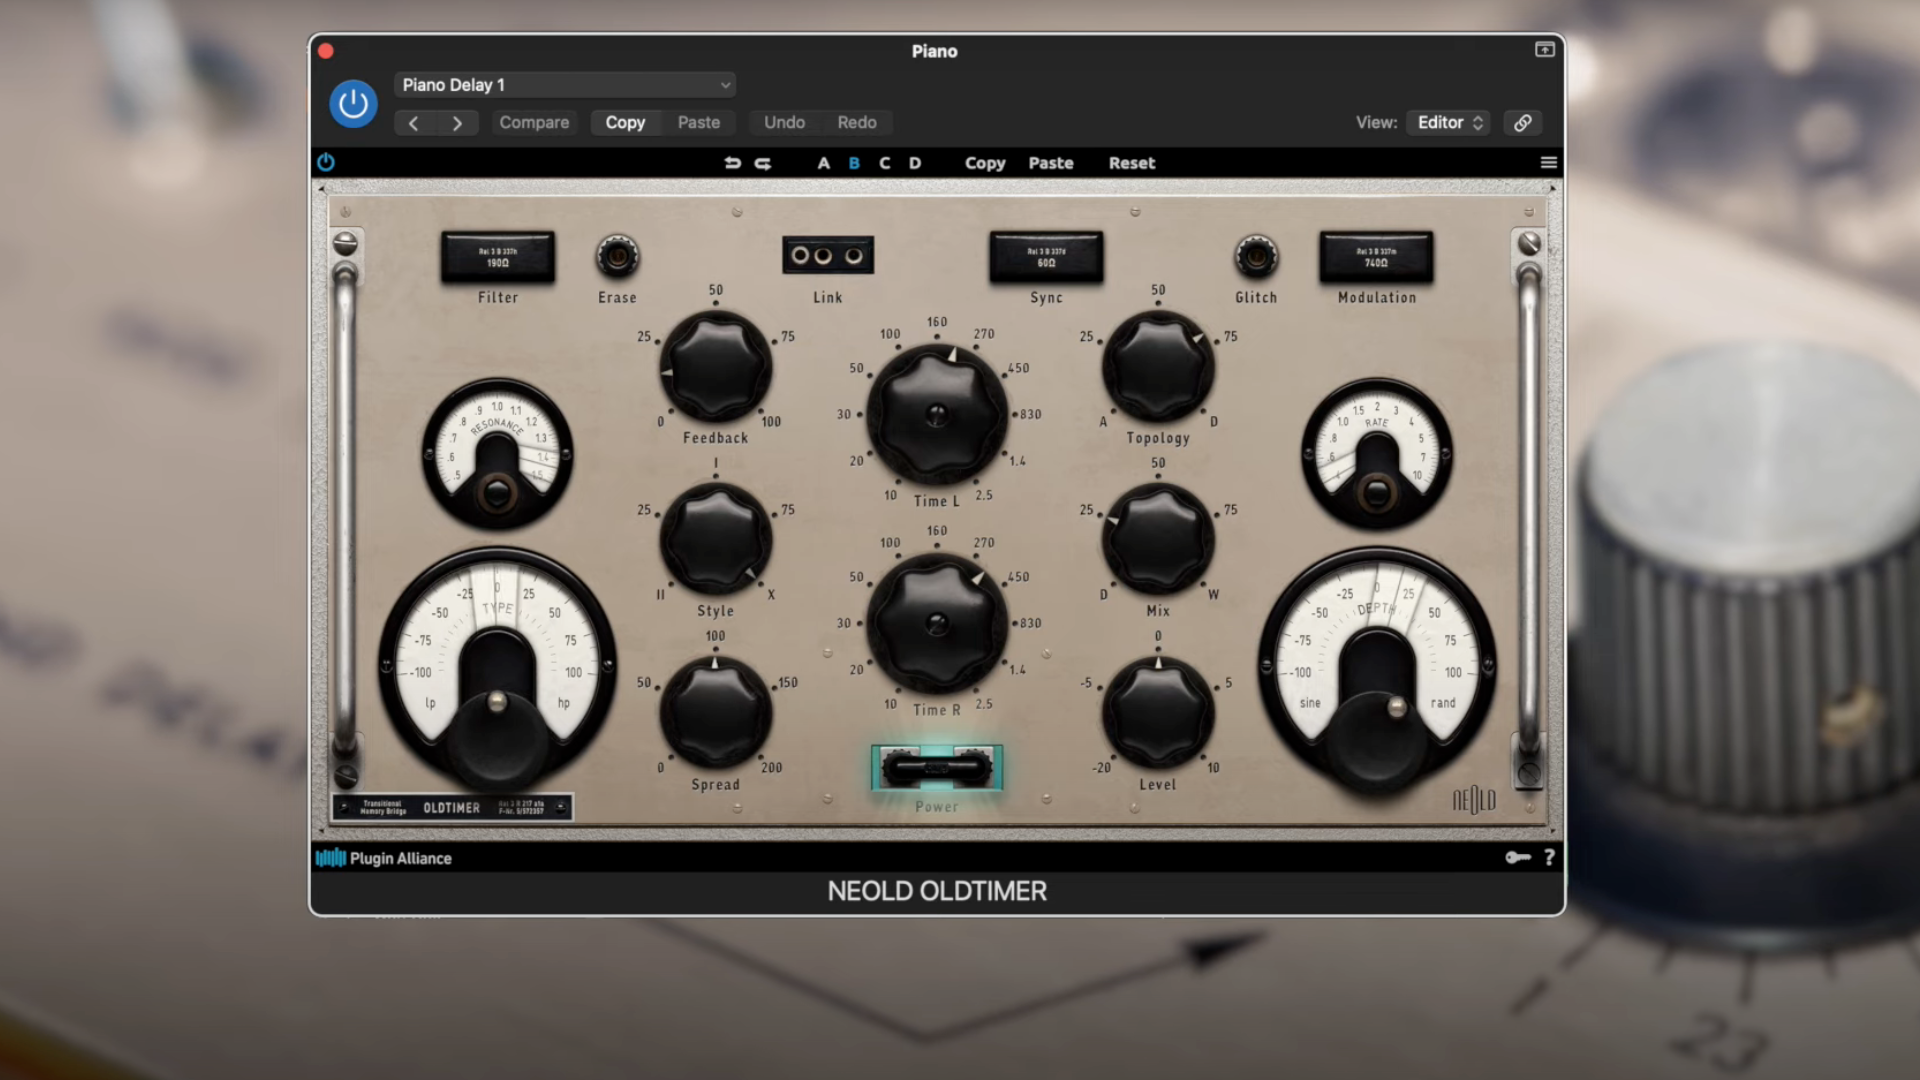Screen dimensions: 1920x1080
Task: Click the plugin bar Reset button
Action: coord(1131,163)
